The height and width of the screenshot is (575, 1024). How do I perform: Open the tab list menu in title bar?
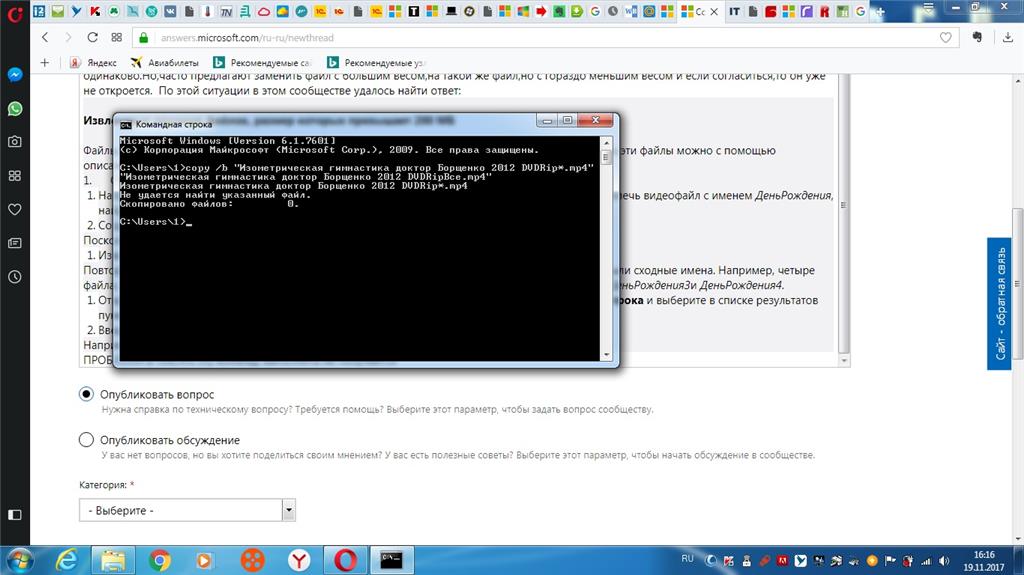pos(929,9)
